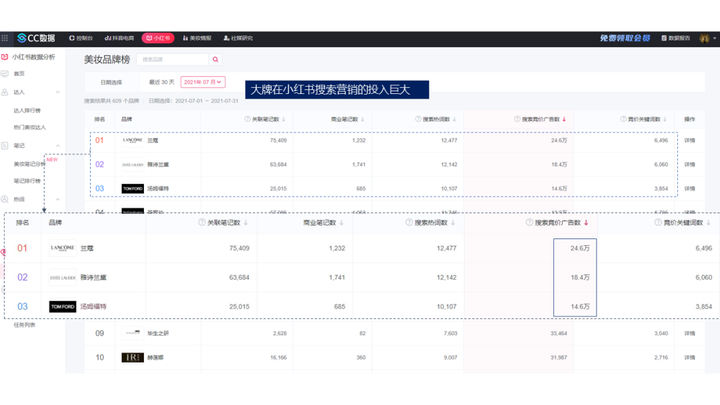The image size is (720, 405).
Task: Open 详情 for rank 02 Estée Lauder row
Action: 690,164
